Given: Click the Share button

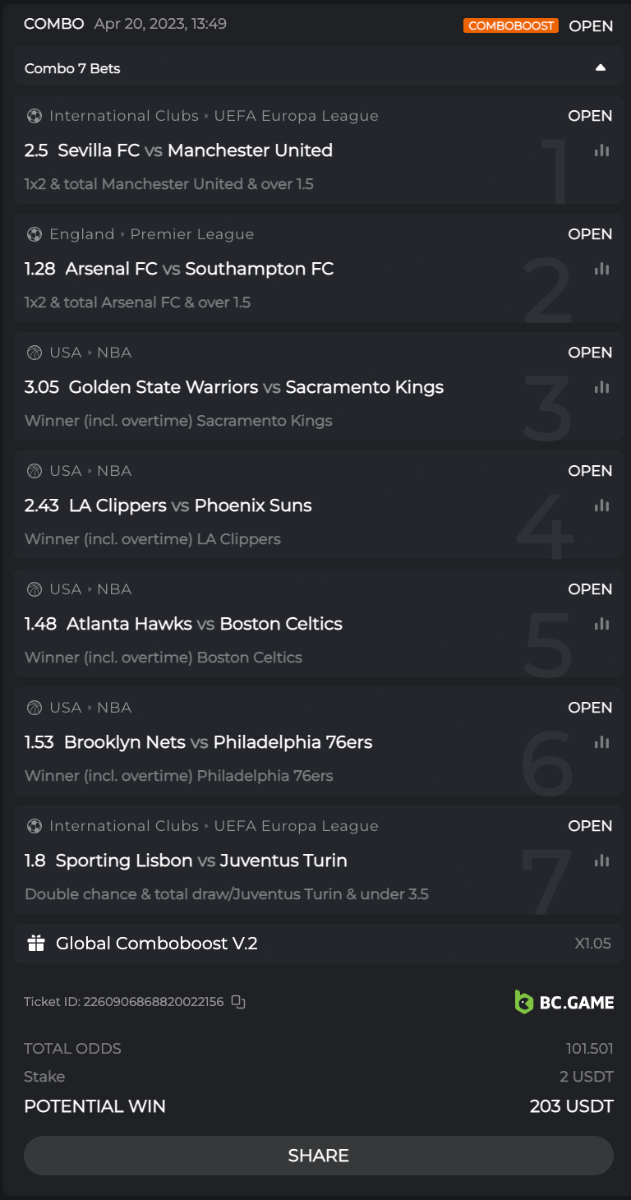Looking at the screenshot, I should [x=318, y=1155].
